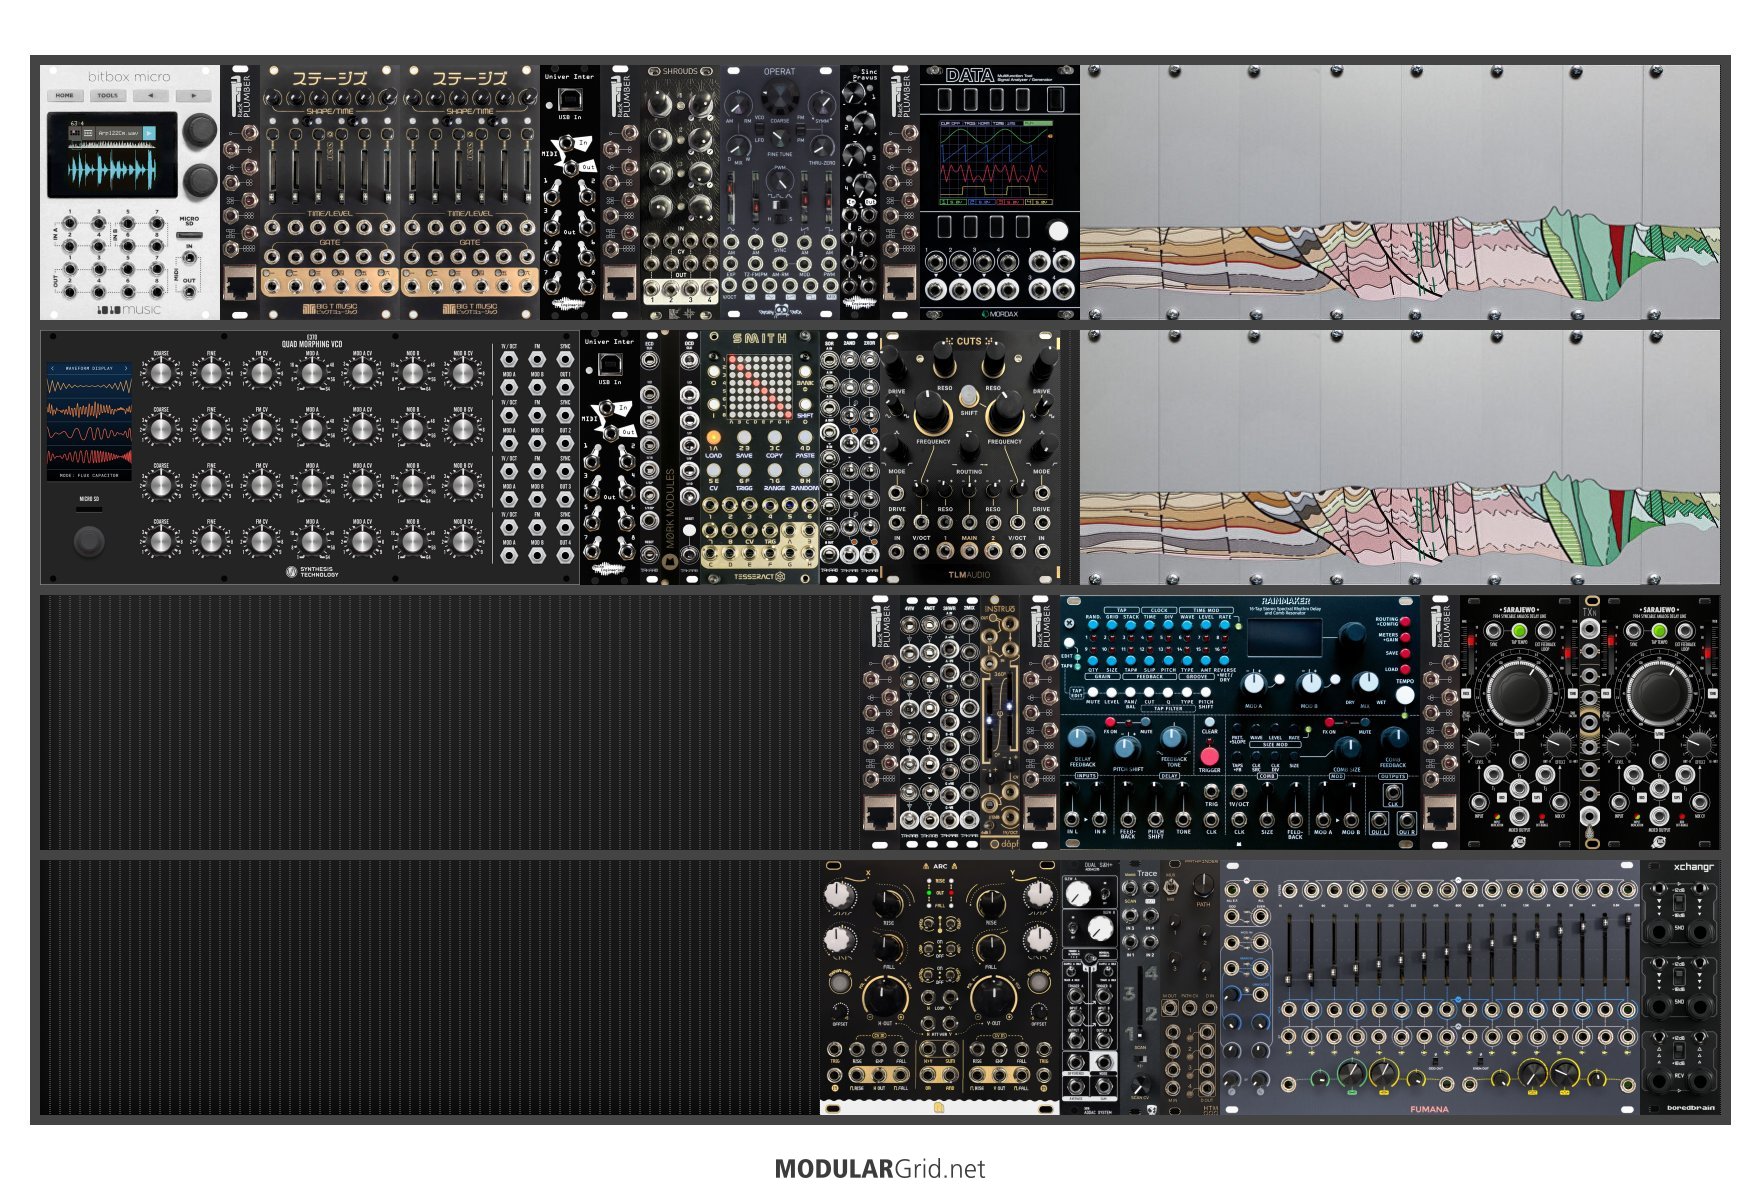Viewport: 1761px width, 1190px height.
Task: Click the E370 encoder below MICRO SD
Action: 89,542
